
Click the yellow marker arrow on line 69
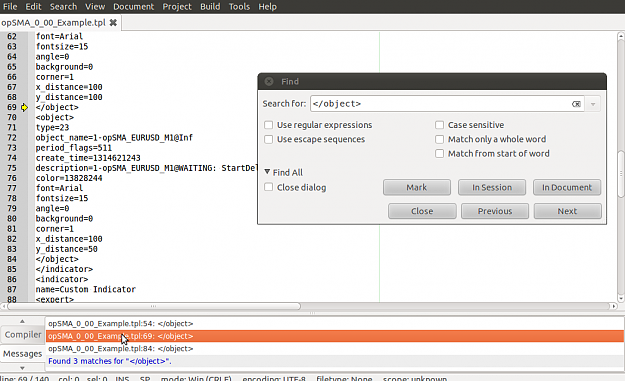(24, 107)
